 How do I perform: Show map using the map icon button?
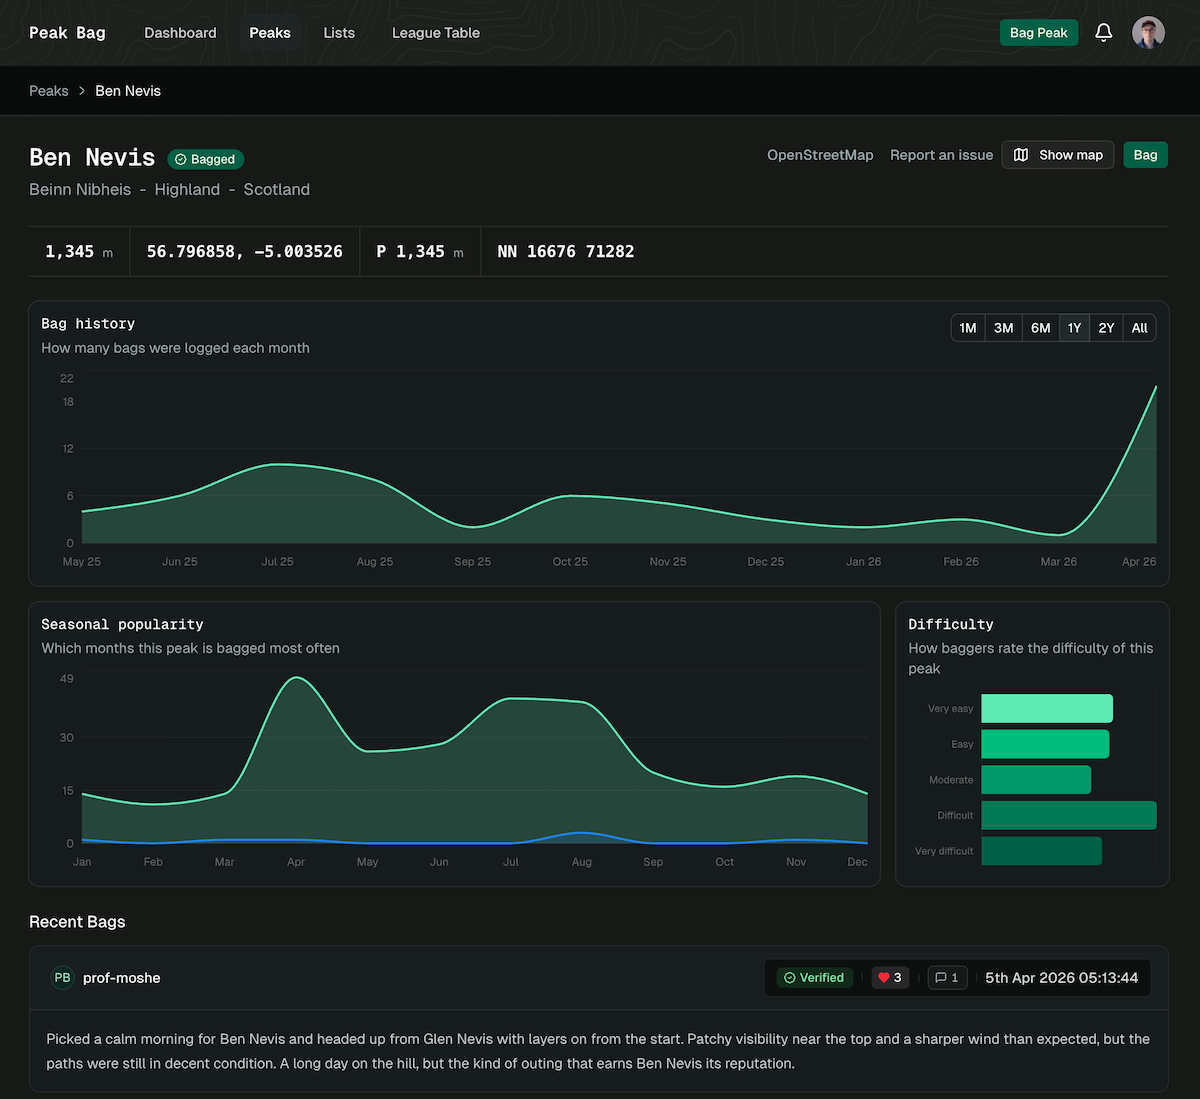1057,155
